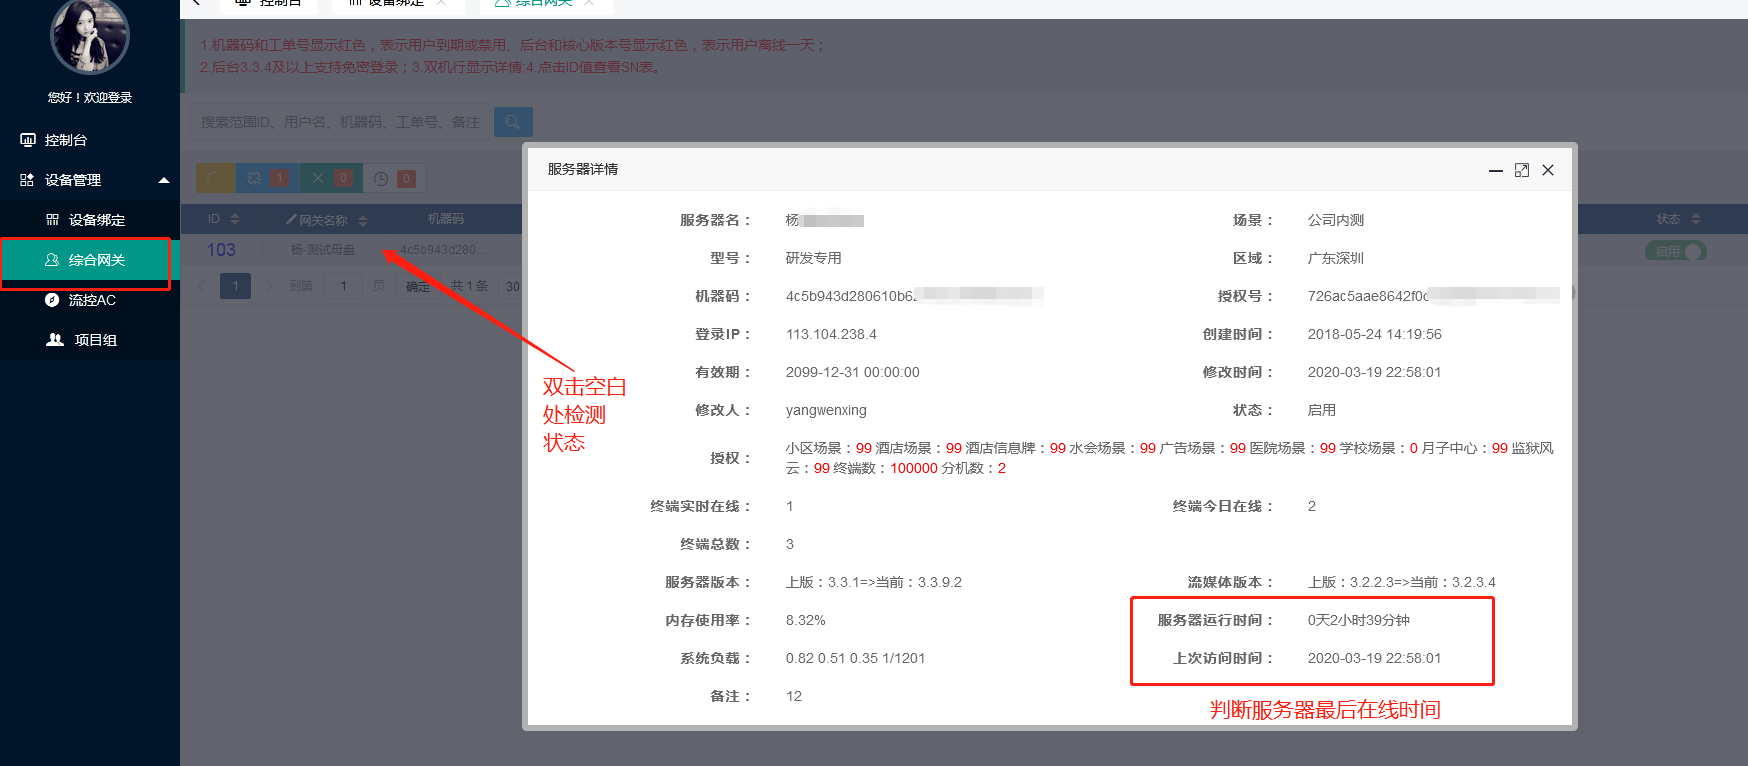The height and width of the screenshot is (766, 1748).
Task: Focus the gateway search input field
Action: coord(340,122)
